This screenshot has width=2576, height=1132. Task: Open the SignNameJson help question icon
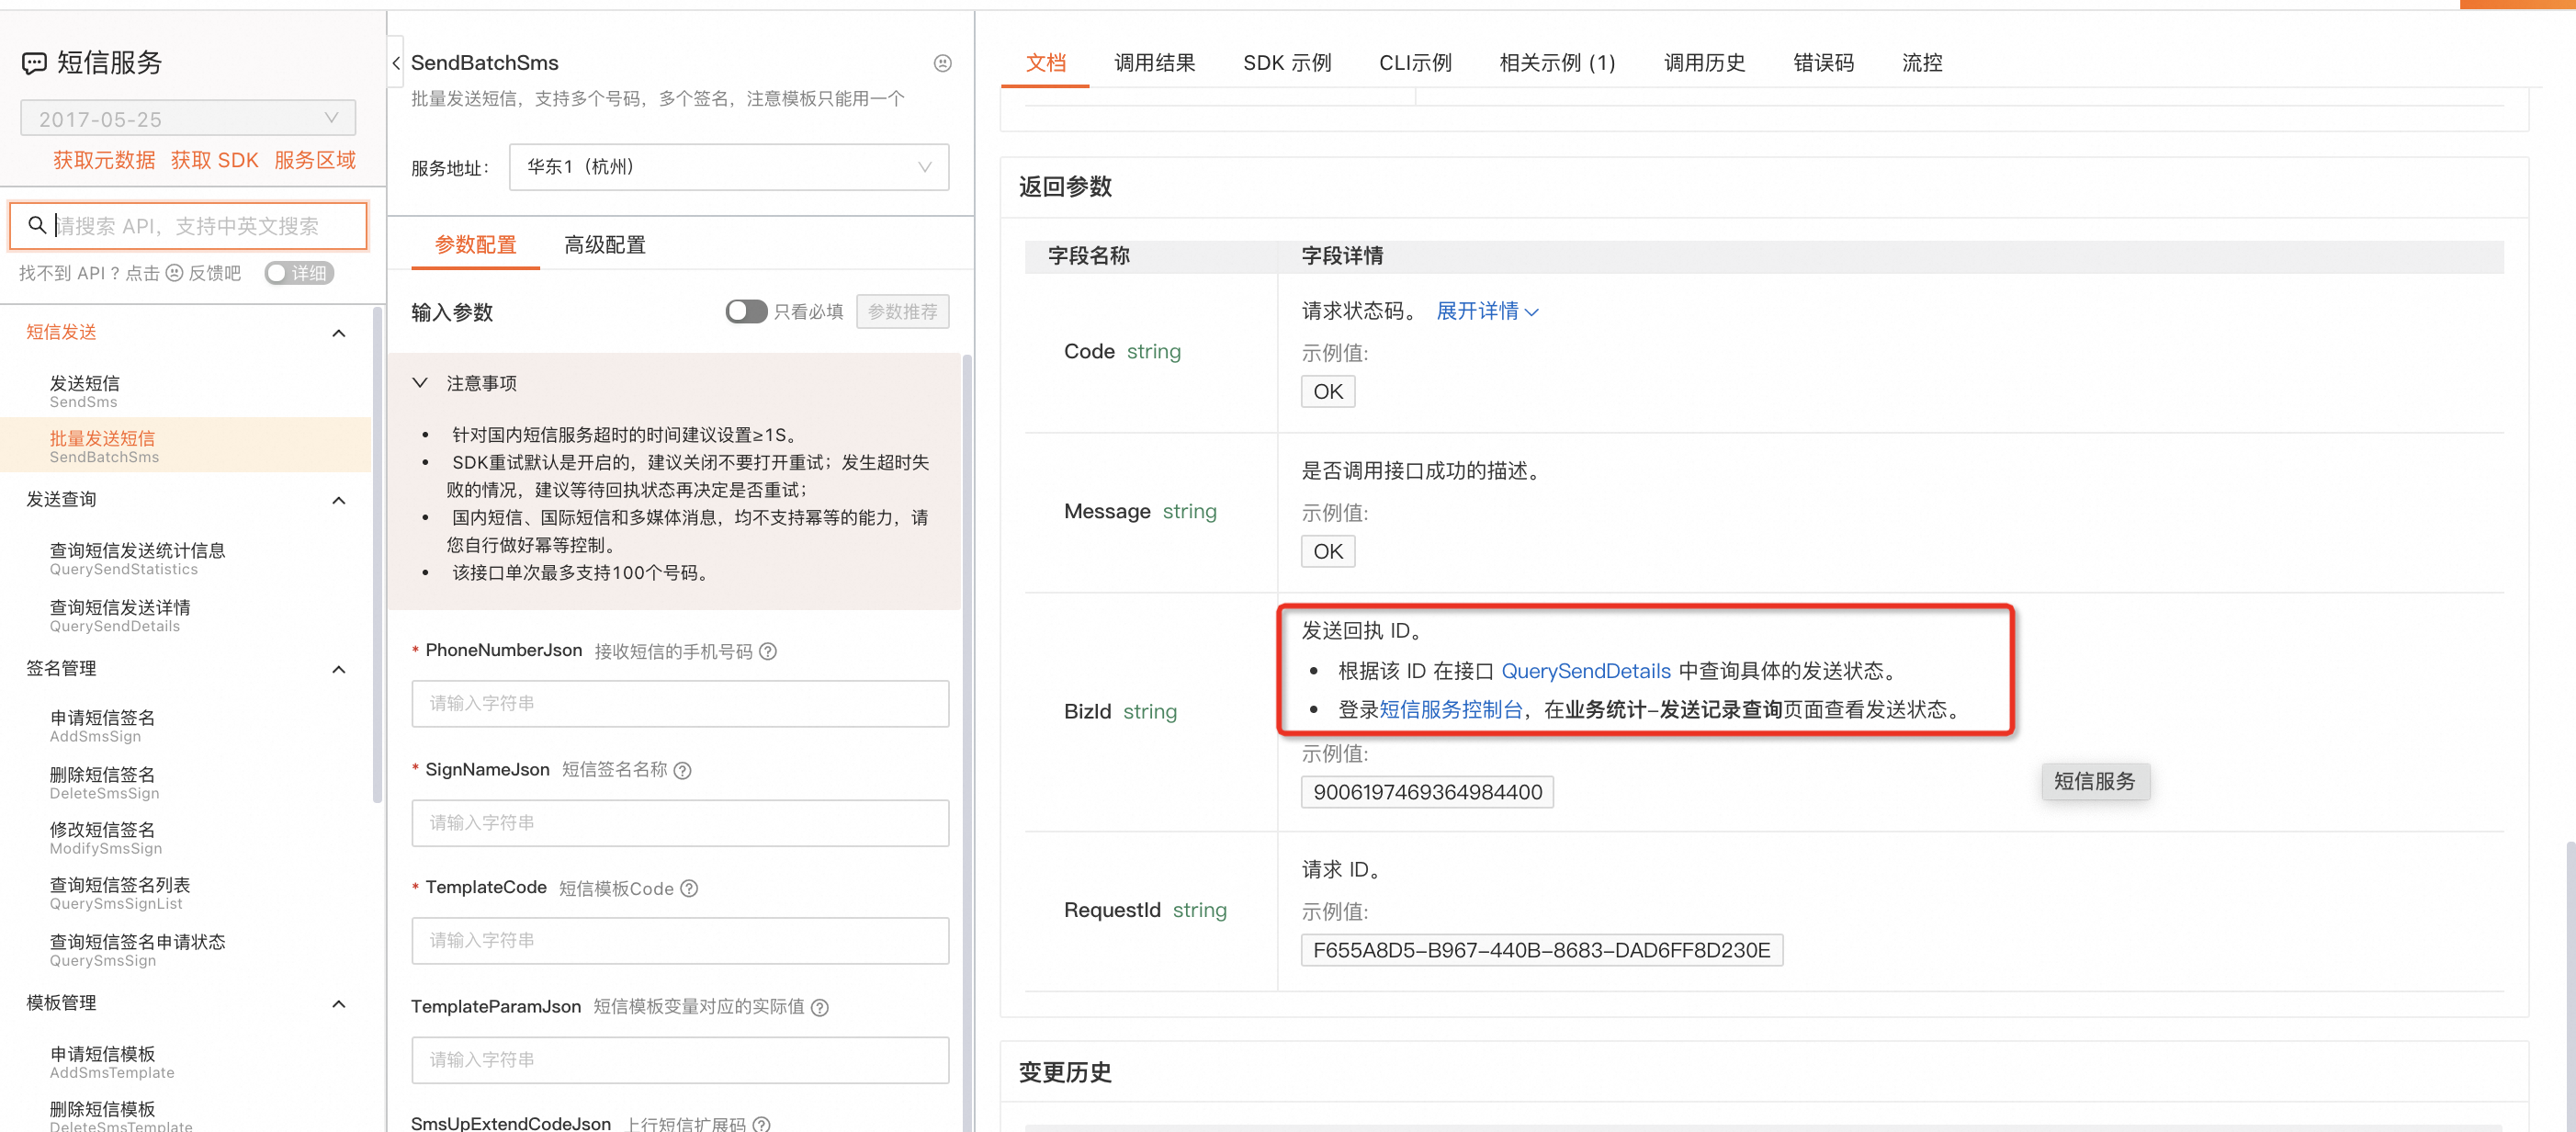pyautogui.click(x=682, y=770)
